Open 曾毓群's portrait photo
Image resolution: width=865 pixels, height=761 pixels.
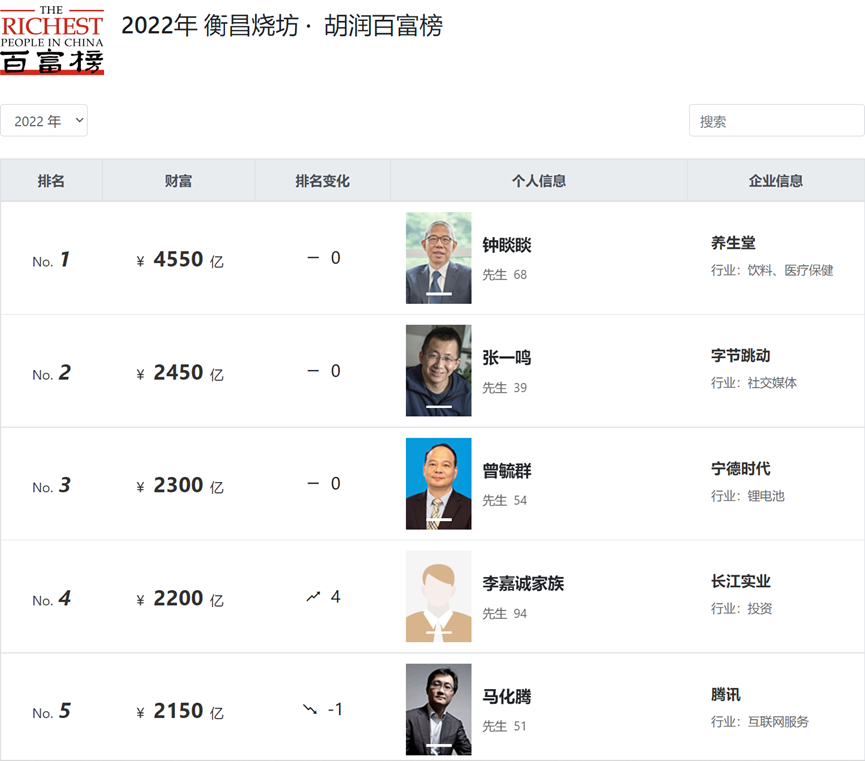click(438, 484)
